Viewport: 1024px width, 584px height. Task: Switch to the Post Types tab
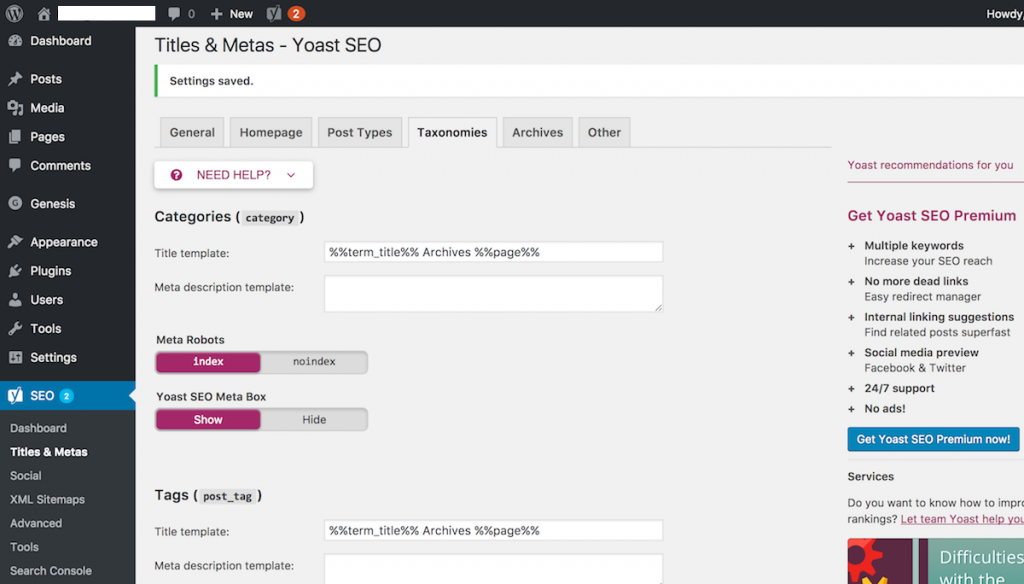pyautogui.click(x=360, y=133)
